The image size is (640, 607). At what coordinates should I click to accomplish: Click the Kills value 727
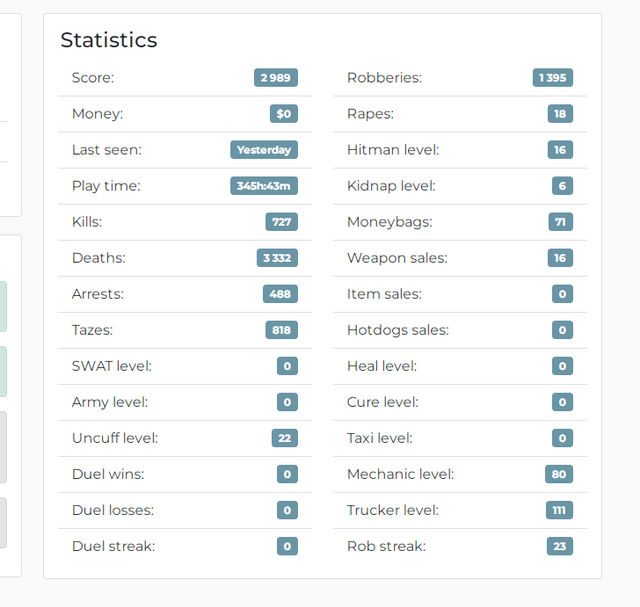pos(282,222)
